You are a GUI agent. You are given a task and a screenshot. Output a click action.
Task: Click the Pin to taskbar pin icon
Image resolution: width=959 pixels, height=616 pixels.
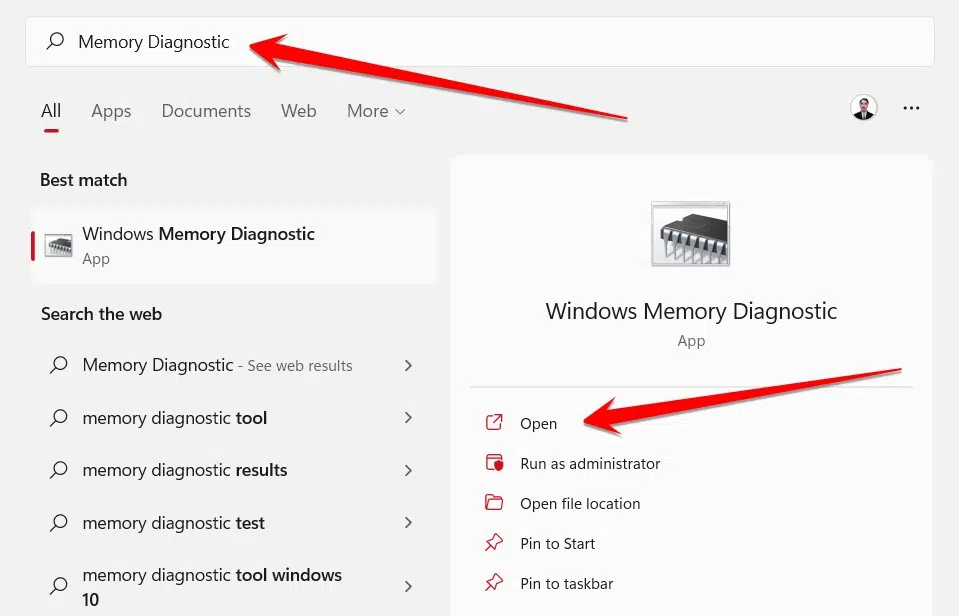tap(494, 583)
